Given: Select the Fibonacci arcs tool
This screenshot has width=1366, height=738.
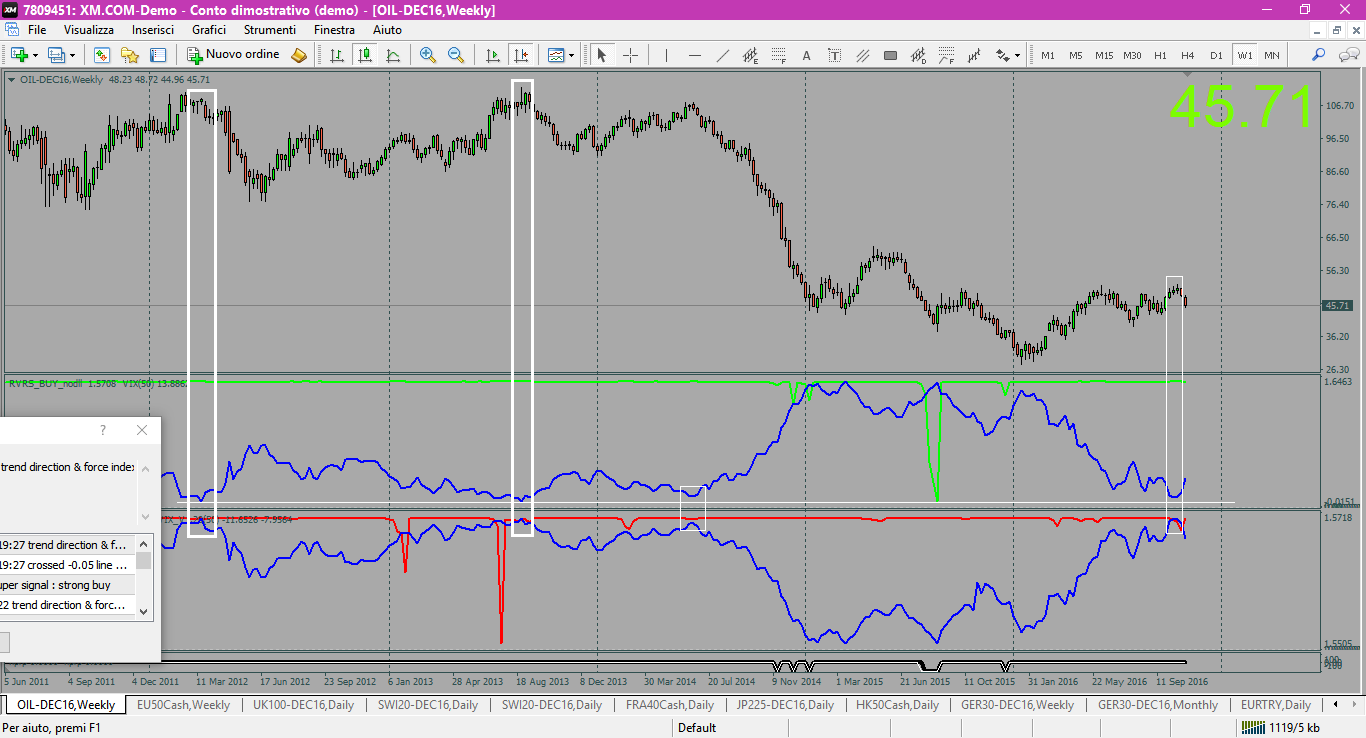Looking at the screenshot, I should tap(947, 55).
